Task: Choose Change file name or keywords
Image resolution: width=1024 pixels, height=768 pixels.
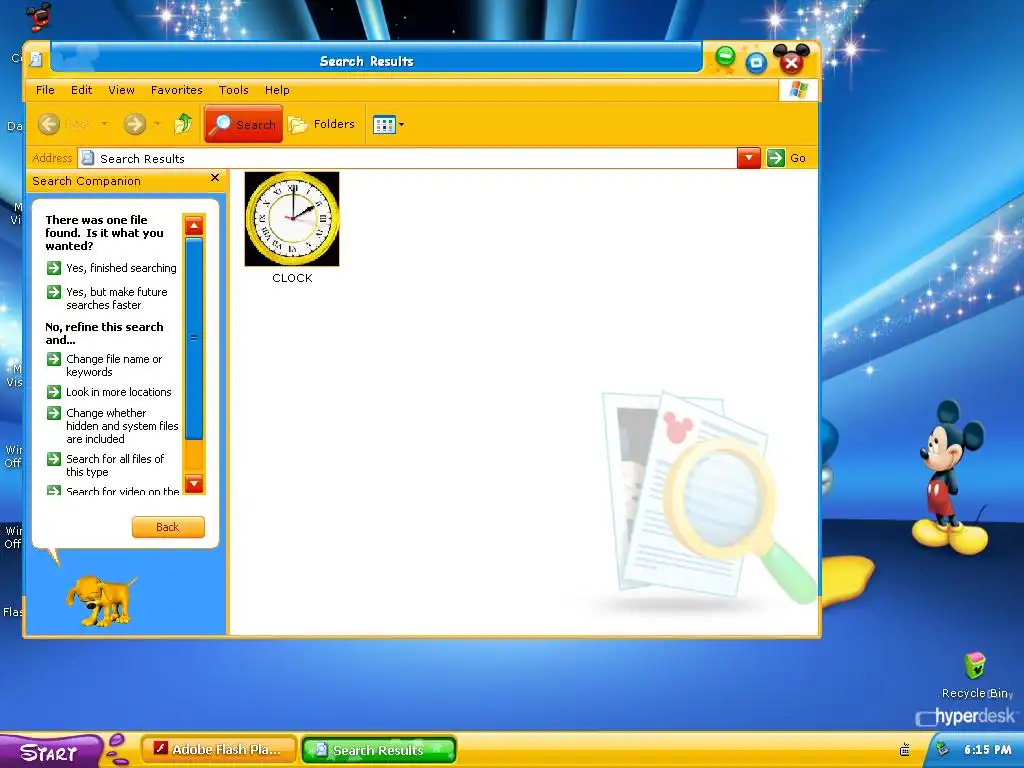Action: point(114,366)
